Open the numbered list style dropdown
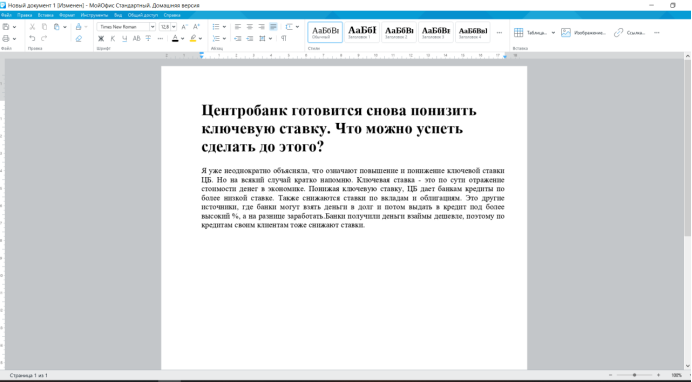This screenshot has width=692, height=382. [x=224, y=38]
